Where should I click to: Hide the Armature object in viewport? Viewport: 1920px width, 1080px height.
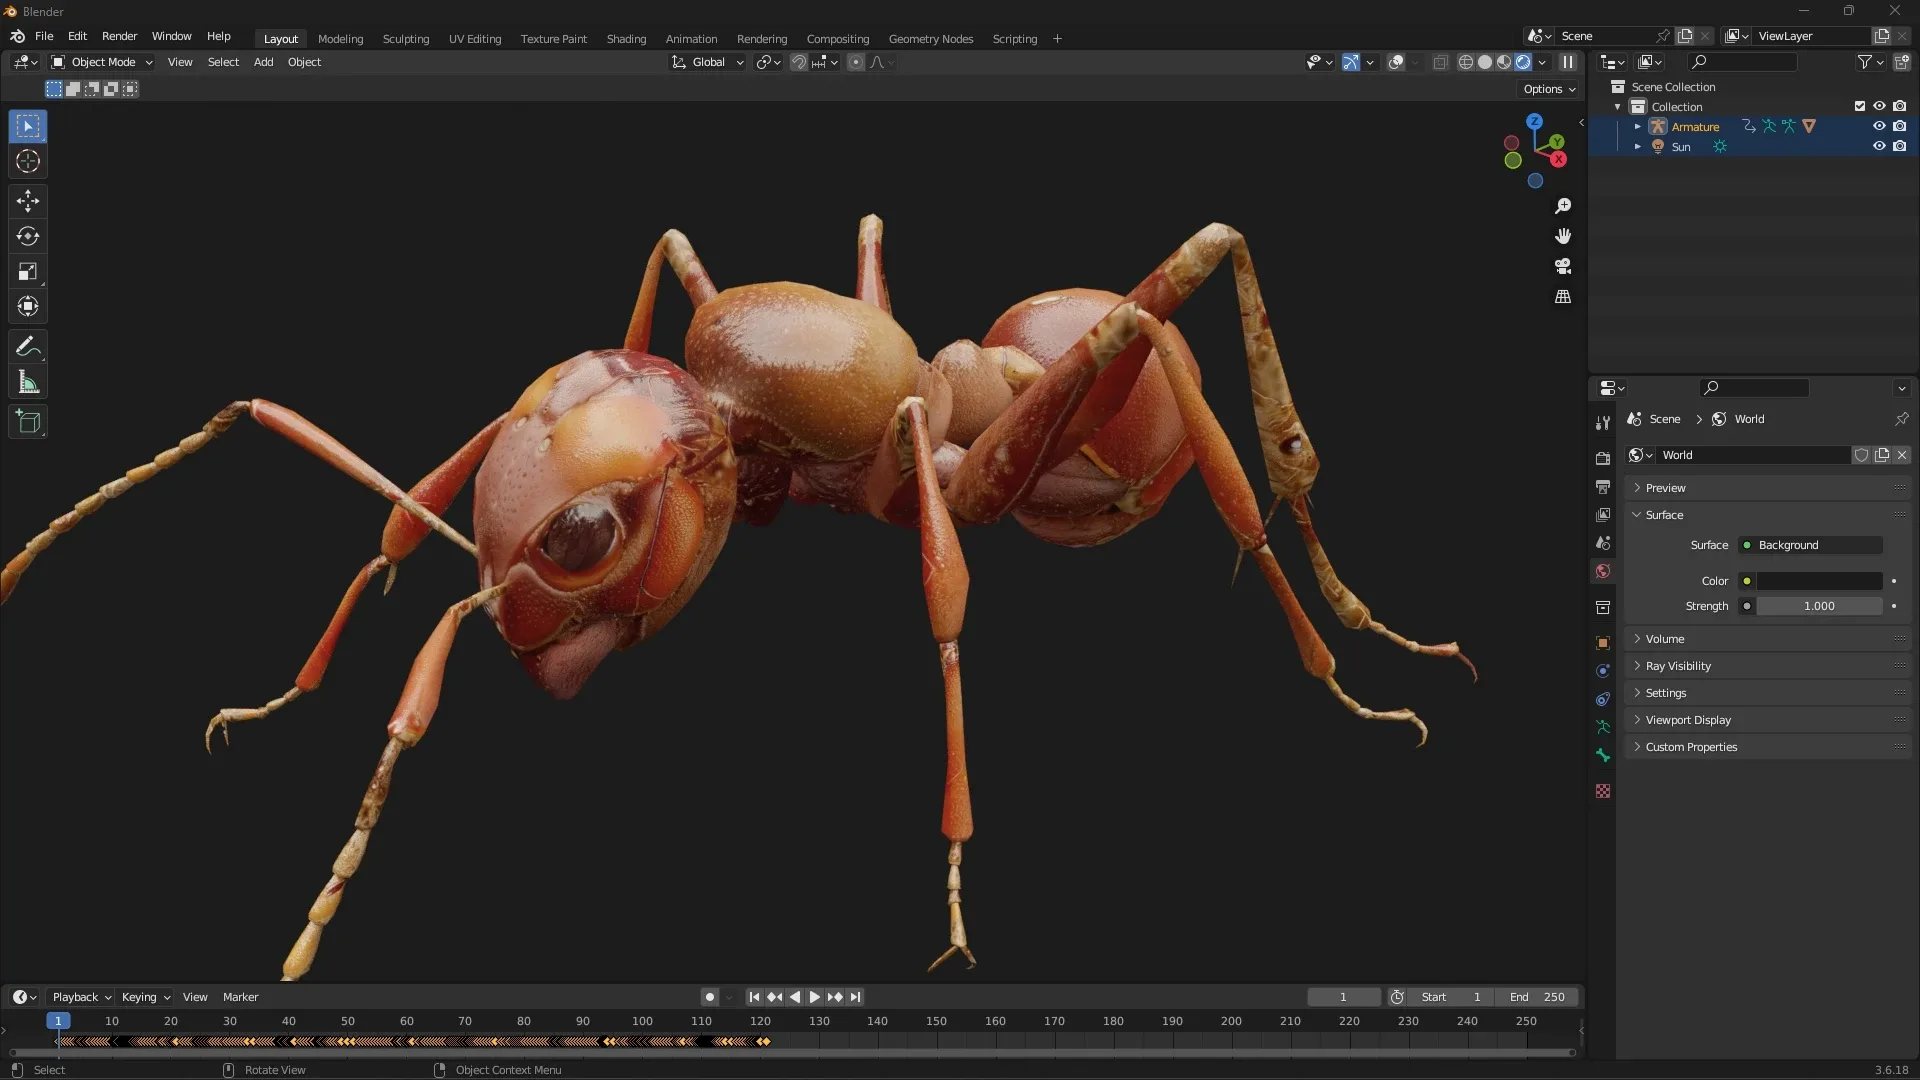[1879, 126]
